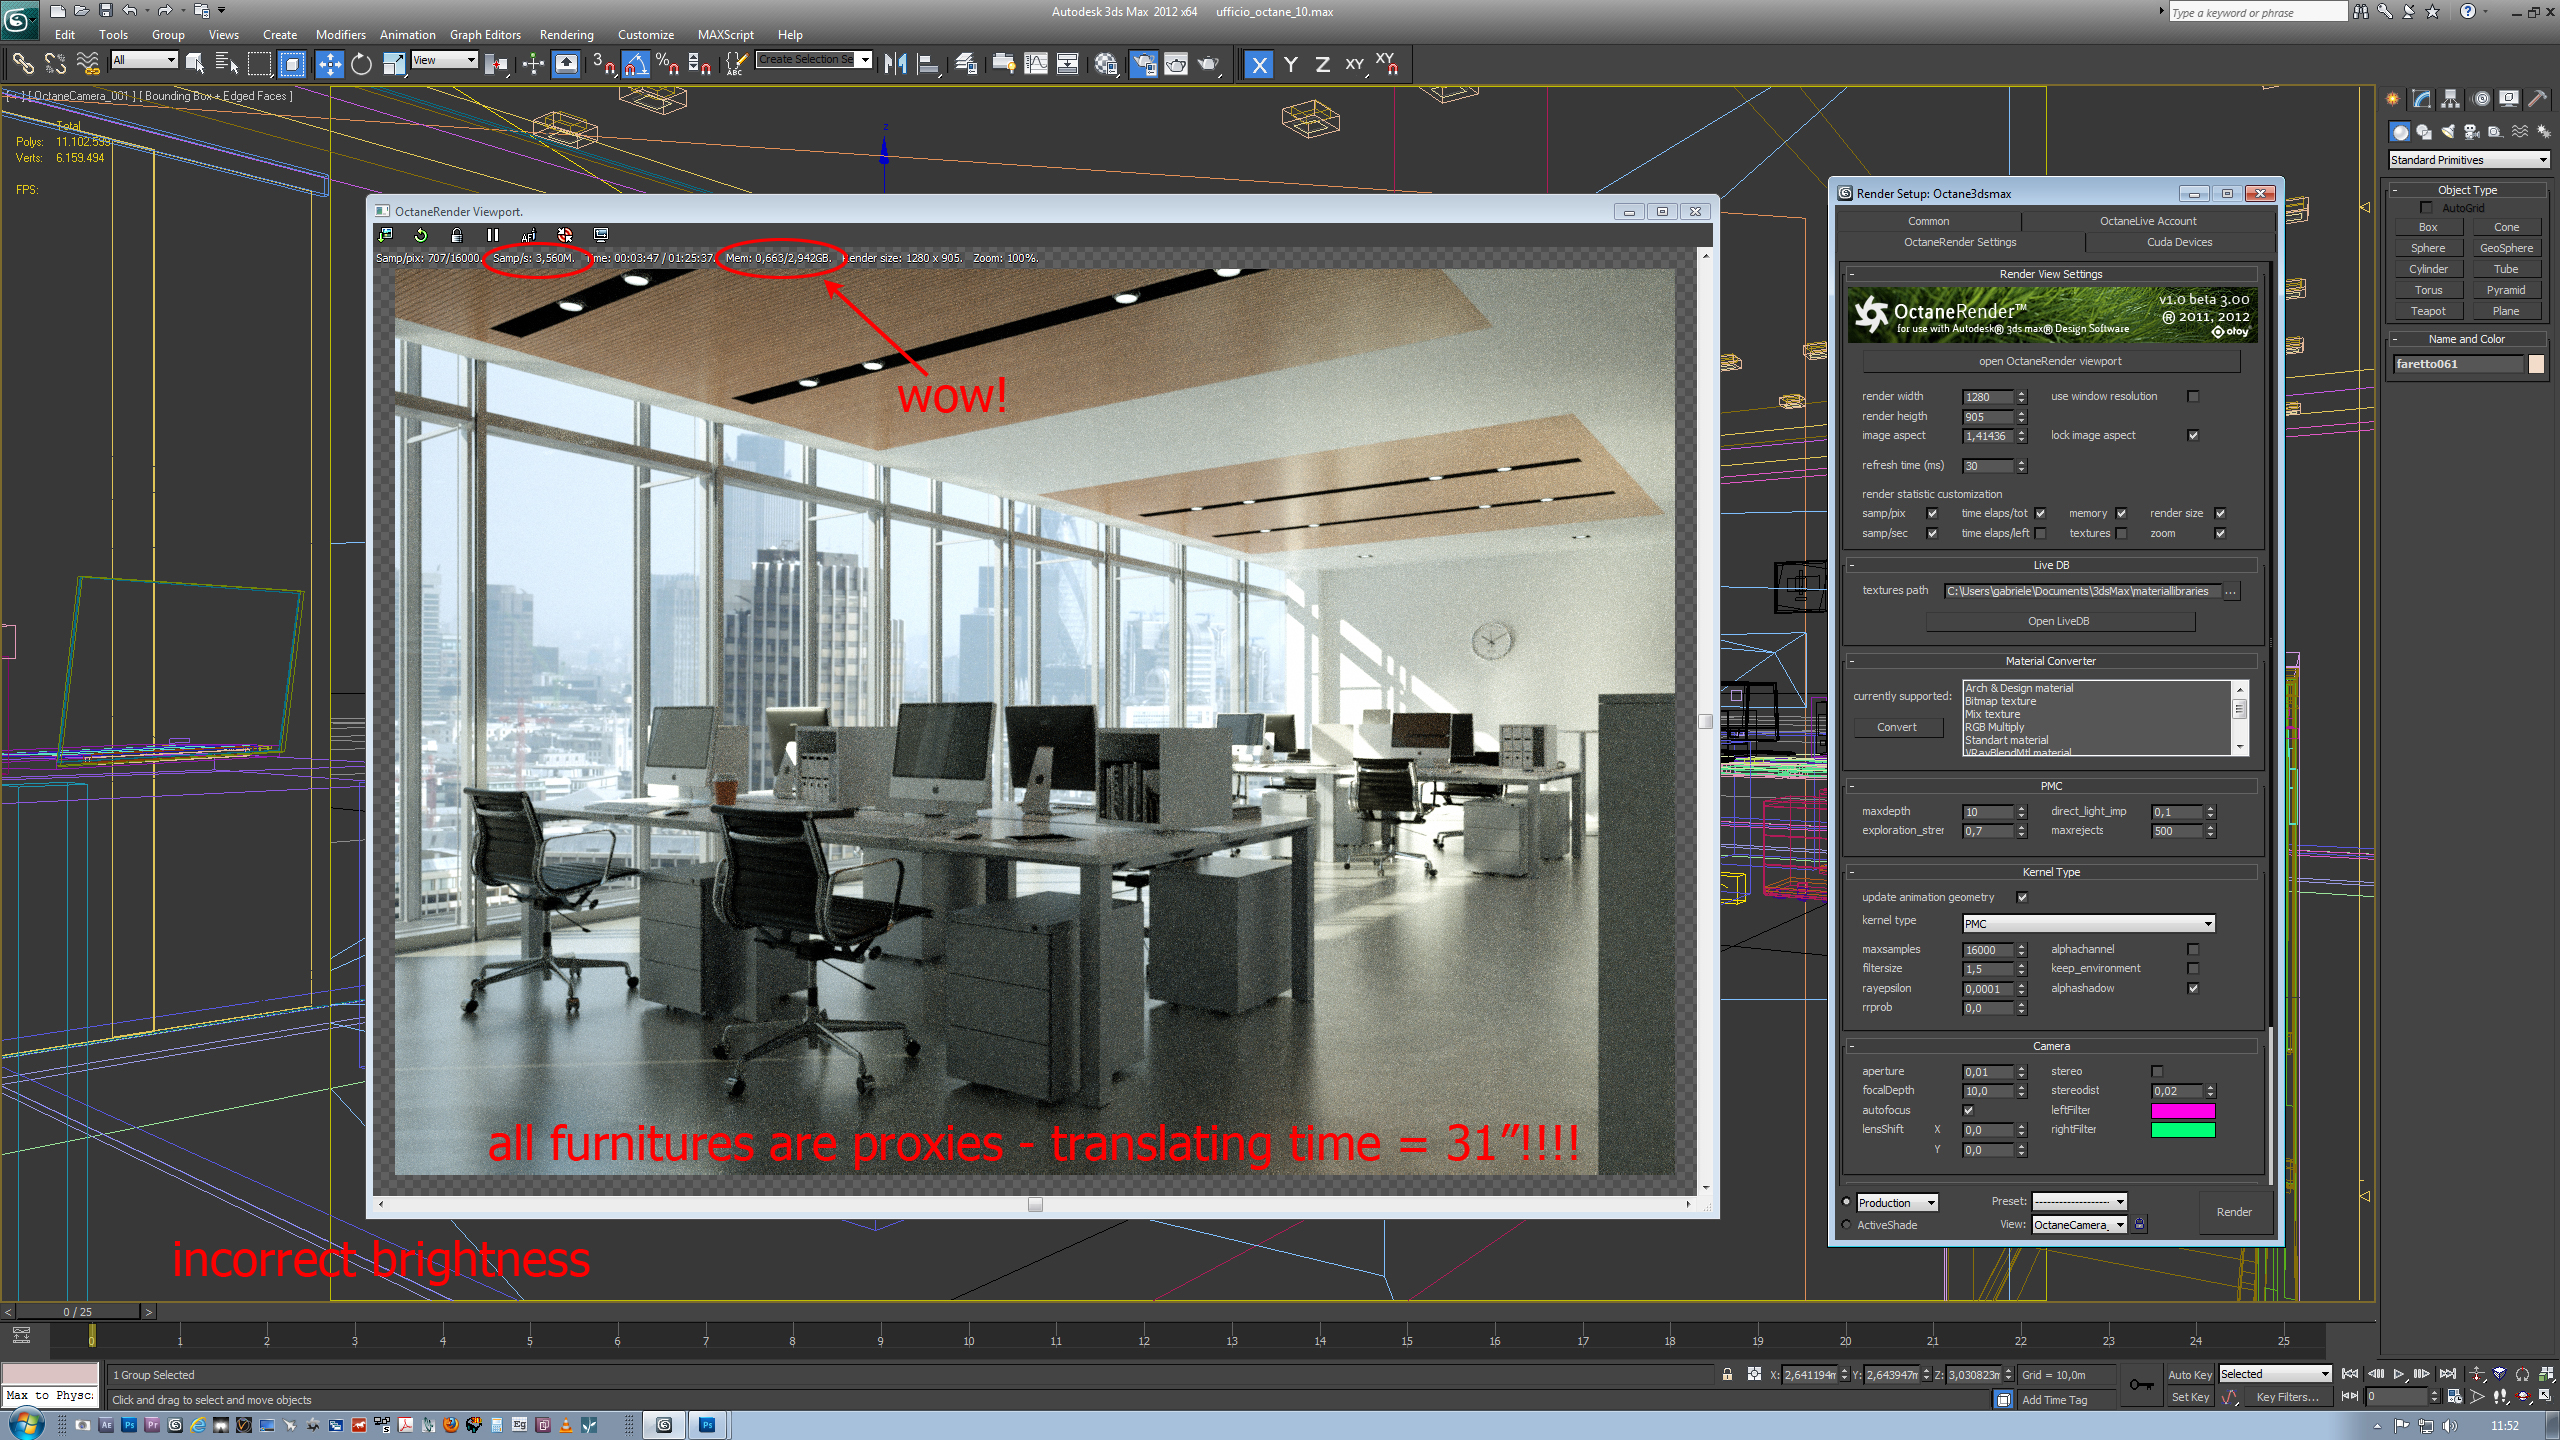This screenshot has height=1440, width=2560.
Task: Open the Rendering menu
Action: [x=566, y=35]
